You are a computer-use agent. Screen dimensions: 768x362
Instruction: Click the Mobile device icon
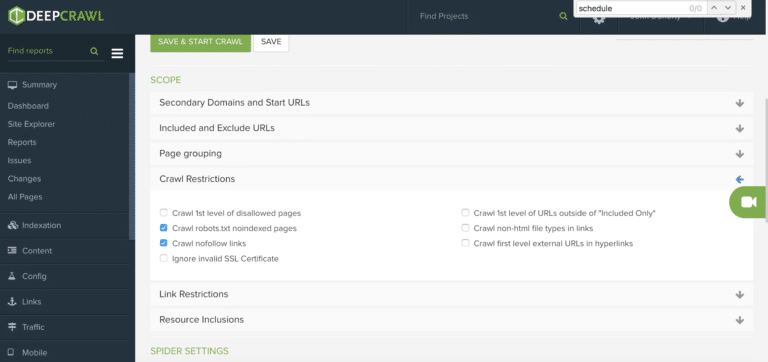coord(11,353)
